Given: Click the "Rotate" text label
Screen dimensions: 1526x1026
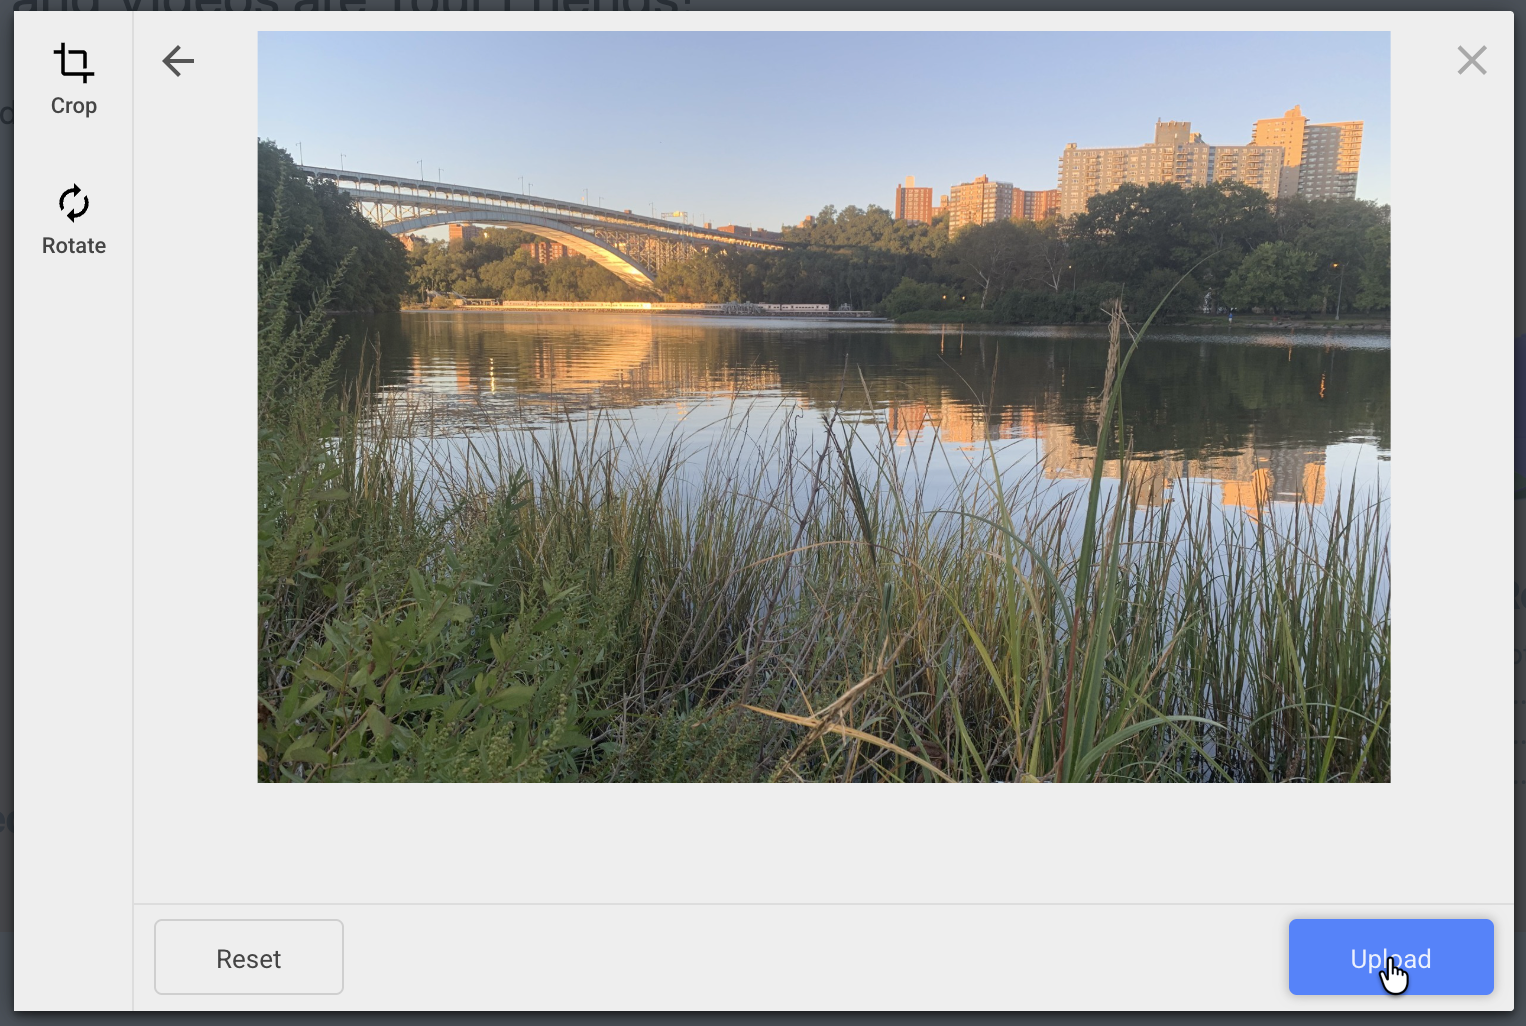Looking at the screenshot, I should click(74, 246).
